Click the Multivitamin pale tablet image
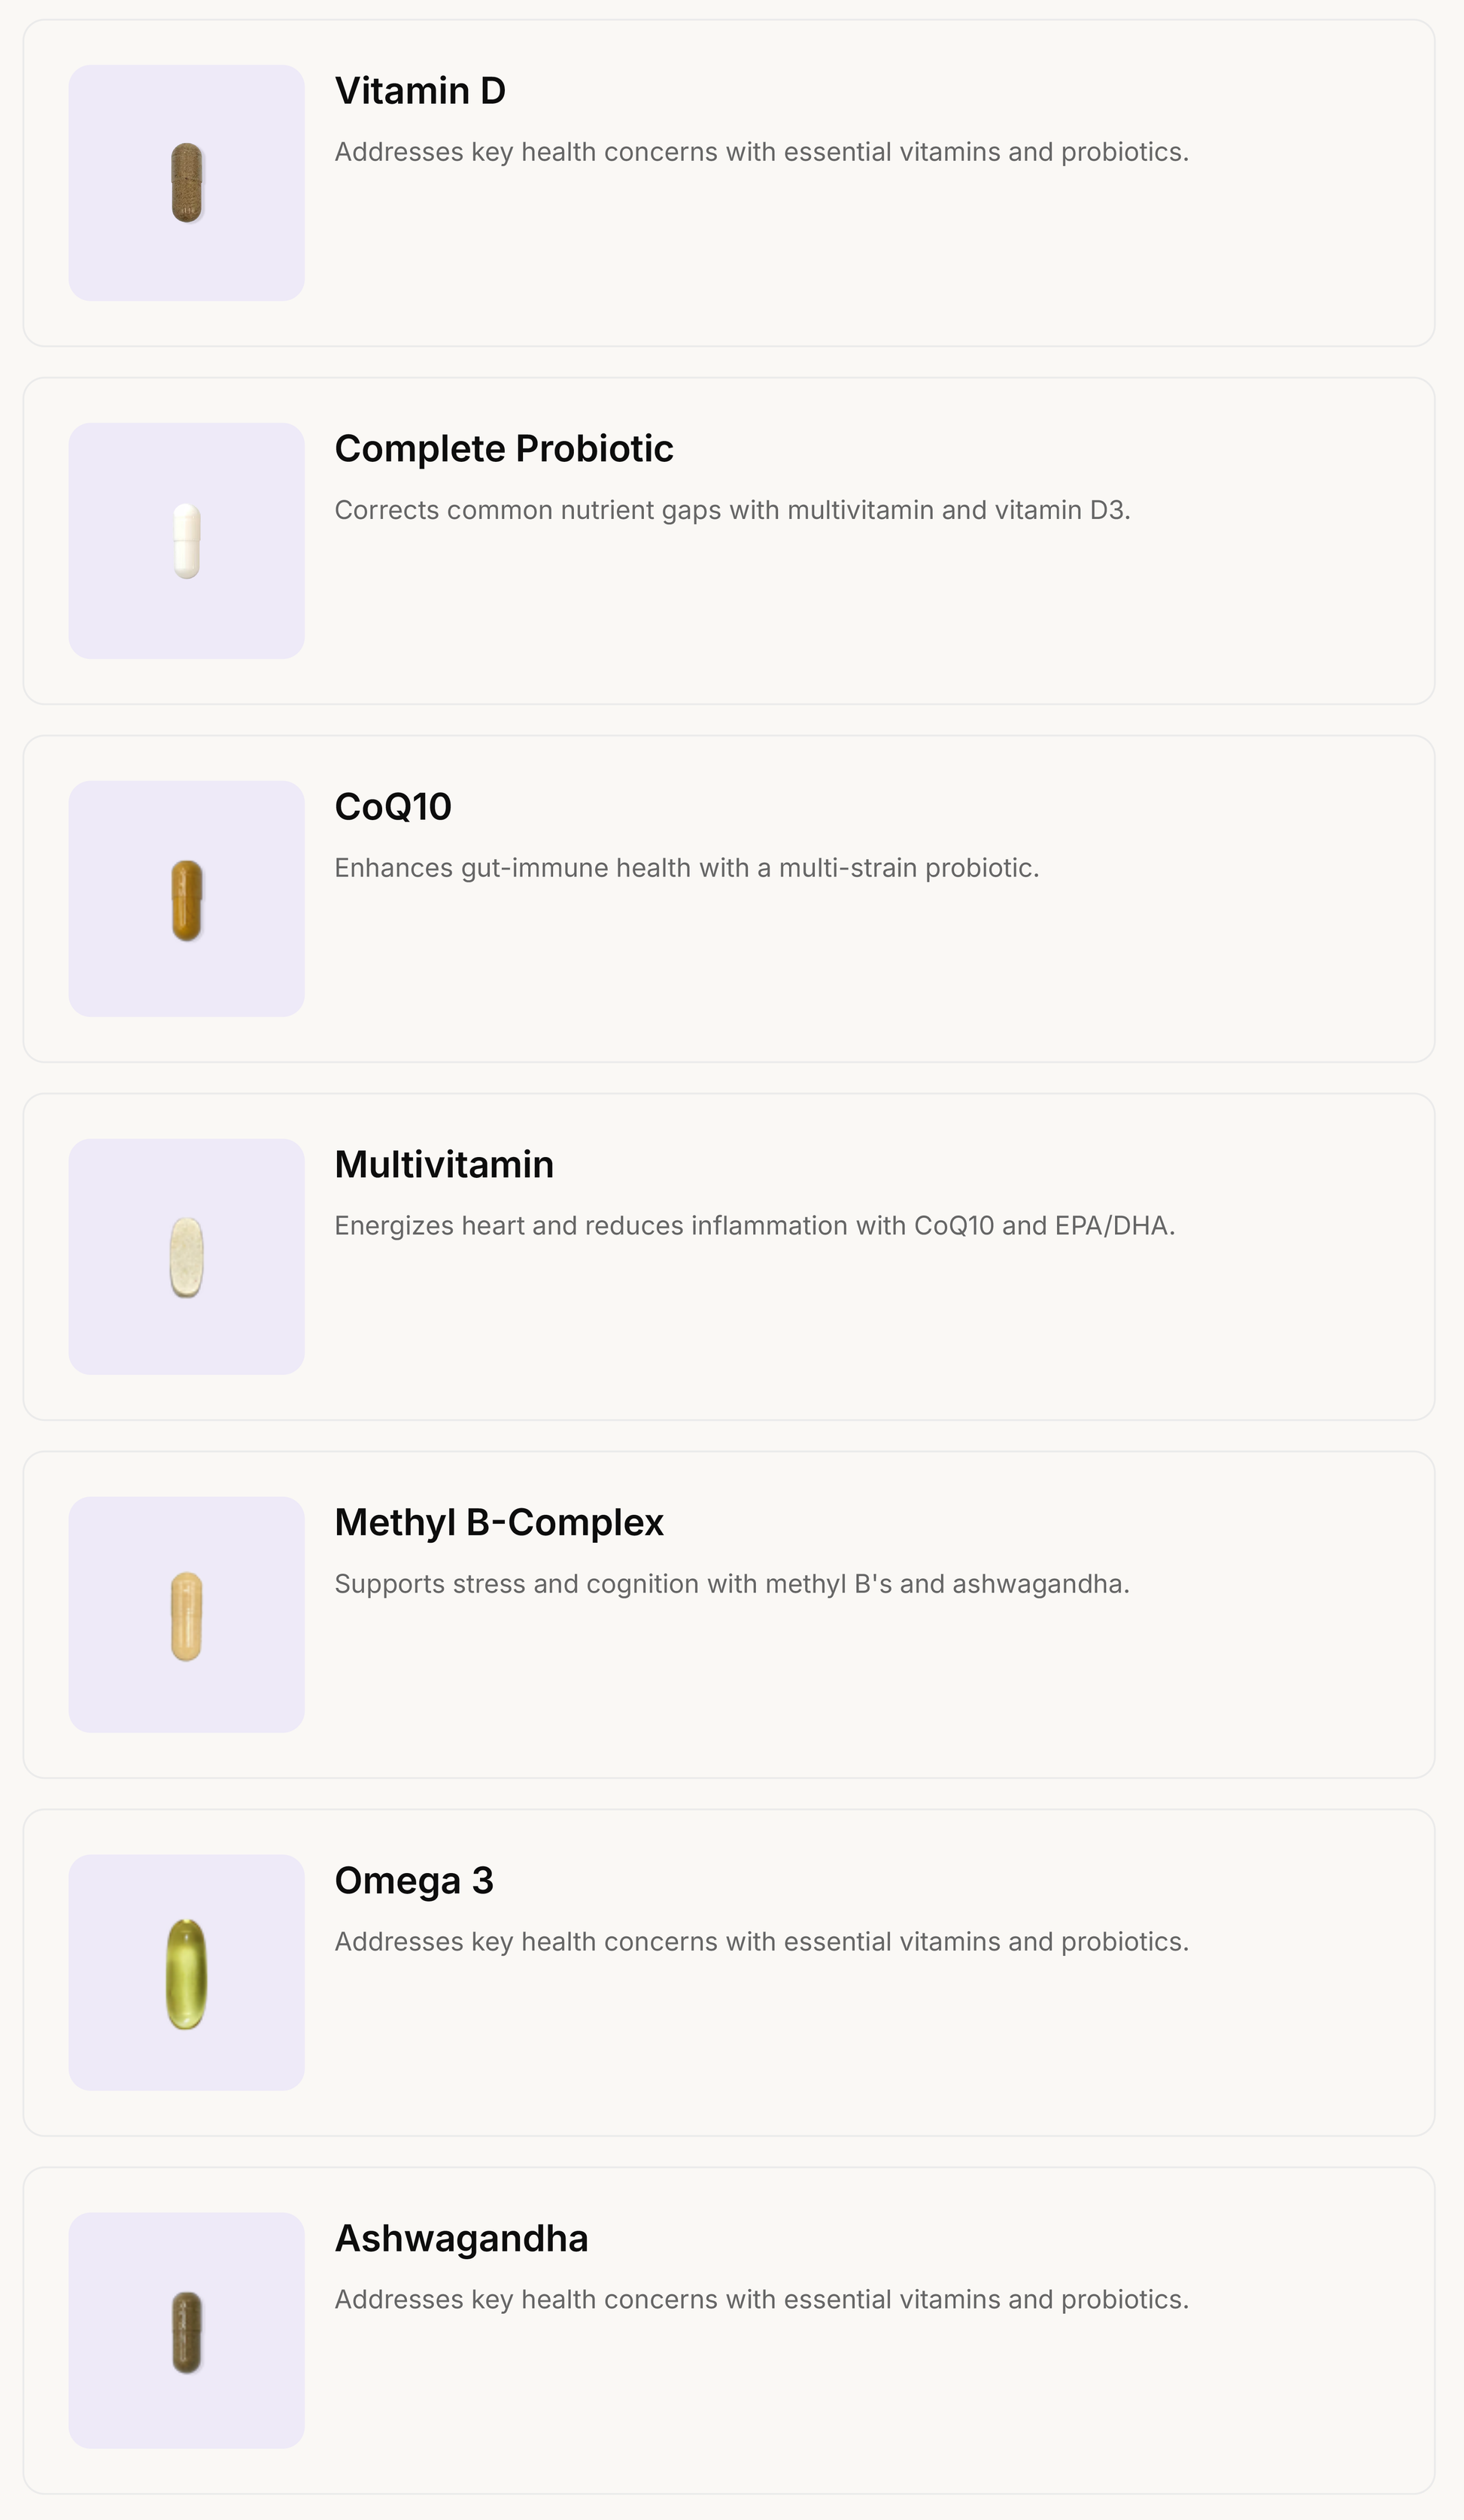 coord(186,1257)
